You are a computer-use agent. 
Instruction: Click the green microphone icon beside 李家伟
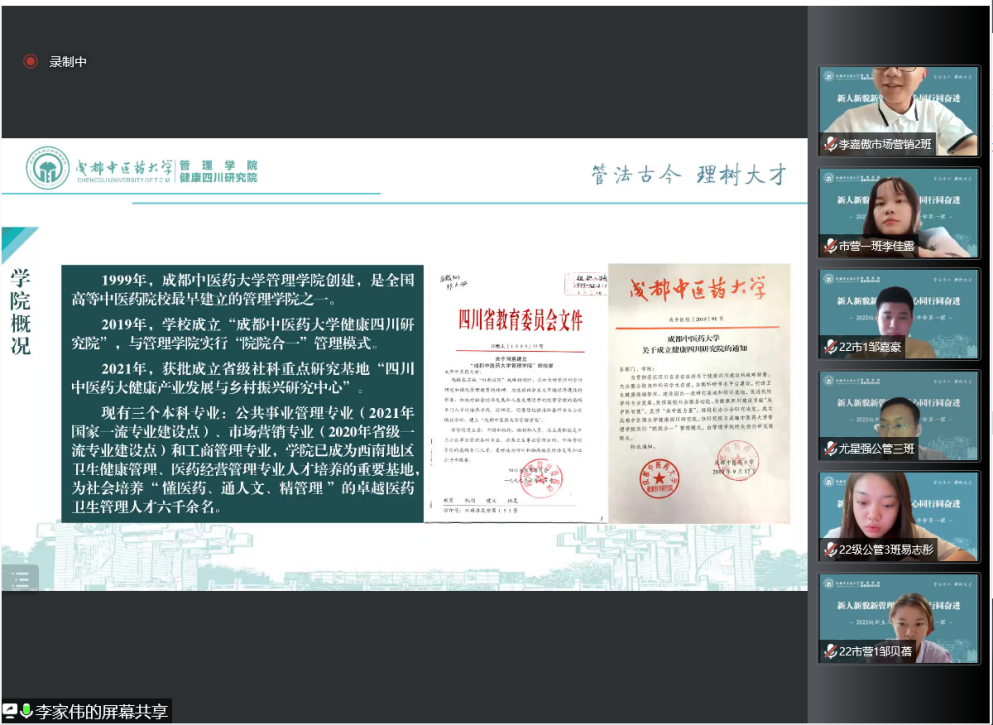[26, 710]
